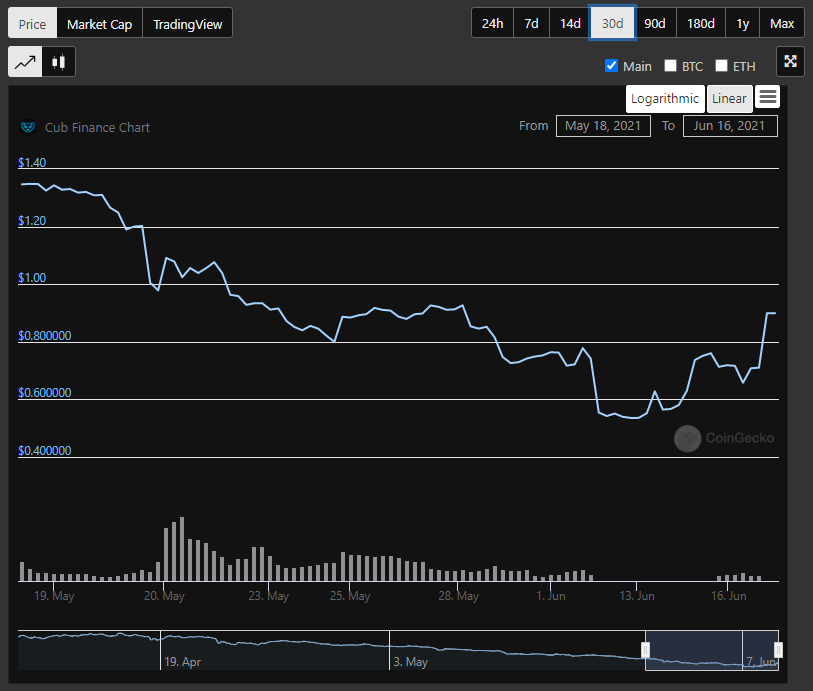The height and width of the screenshot is (691, 813).
Task: Toggle the Main checkbox
Action: point(611,66)
